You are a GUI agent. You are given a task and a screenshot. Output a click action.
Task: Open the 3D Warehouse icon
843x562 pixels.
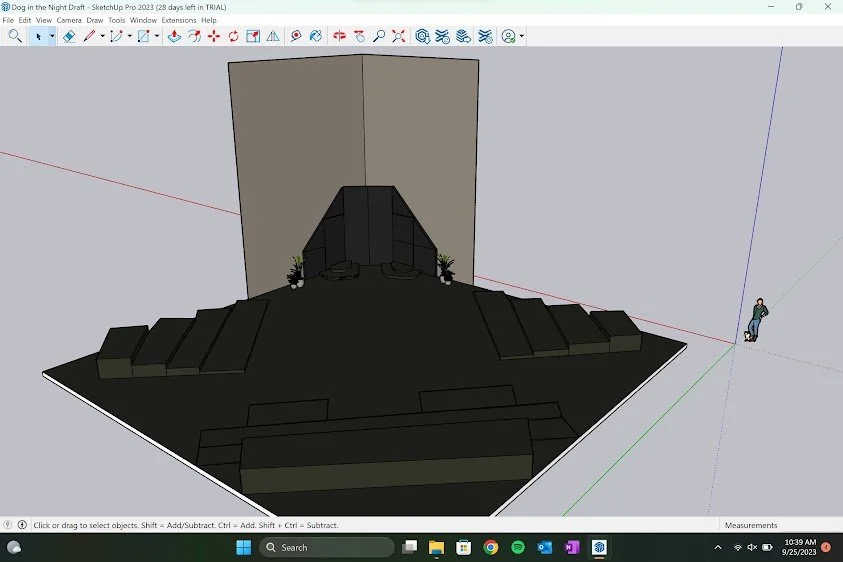pyautogui.click(x=423, y=36)
